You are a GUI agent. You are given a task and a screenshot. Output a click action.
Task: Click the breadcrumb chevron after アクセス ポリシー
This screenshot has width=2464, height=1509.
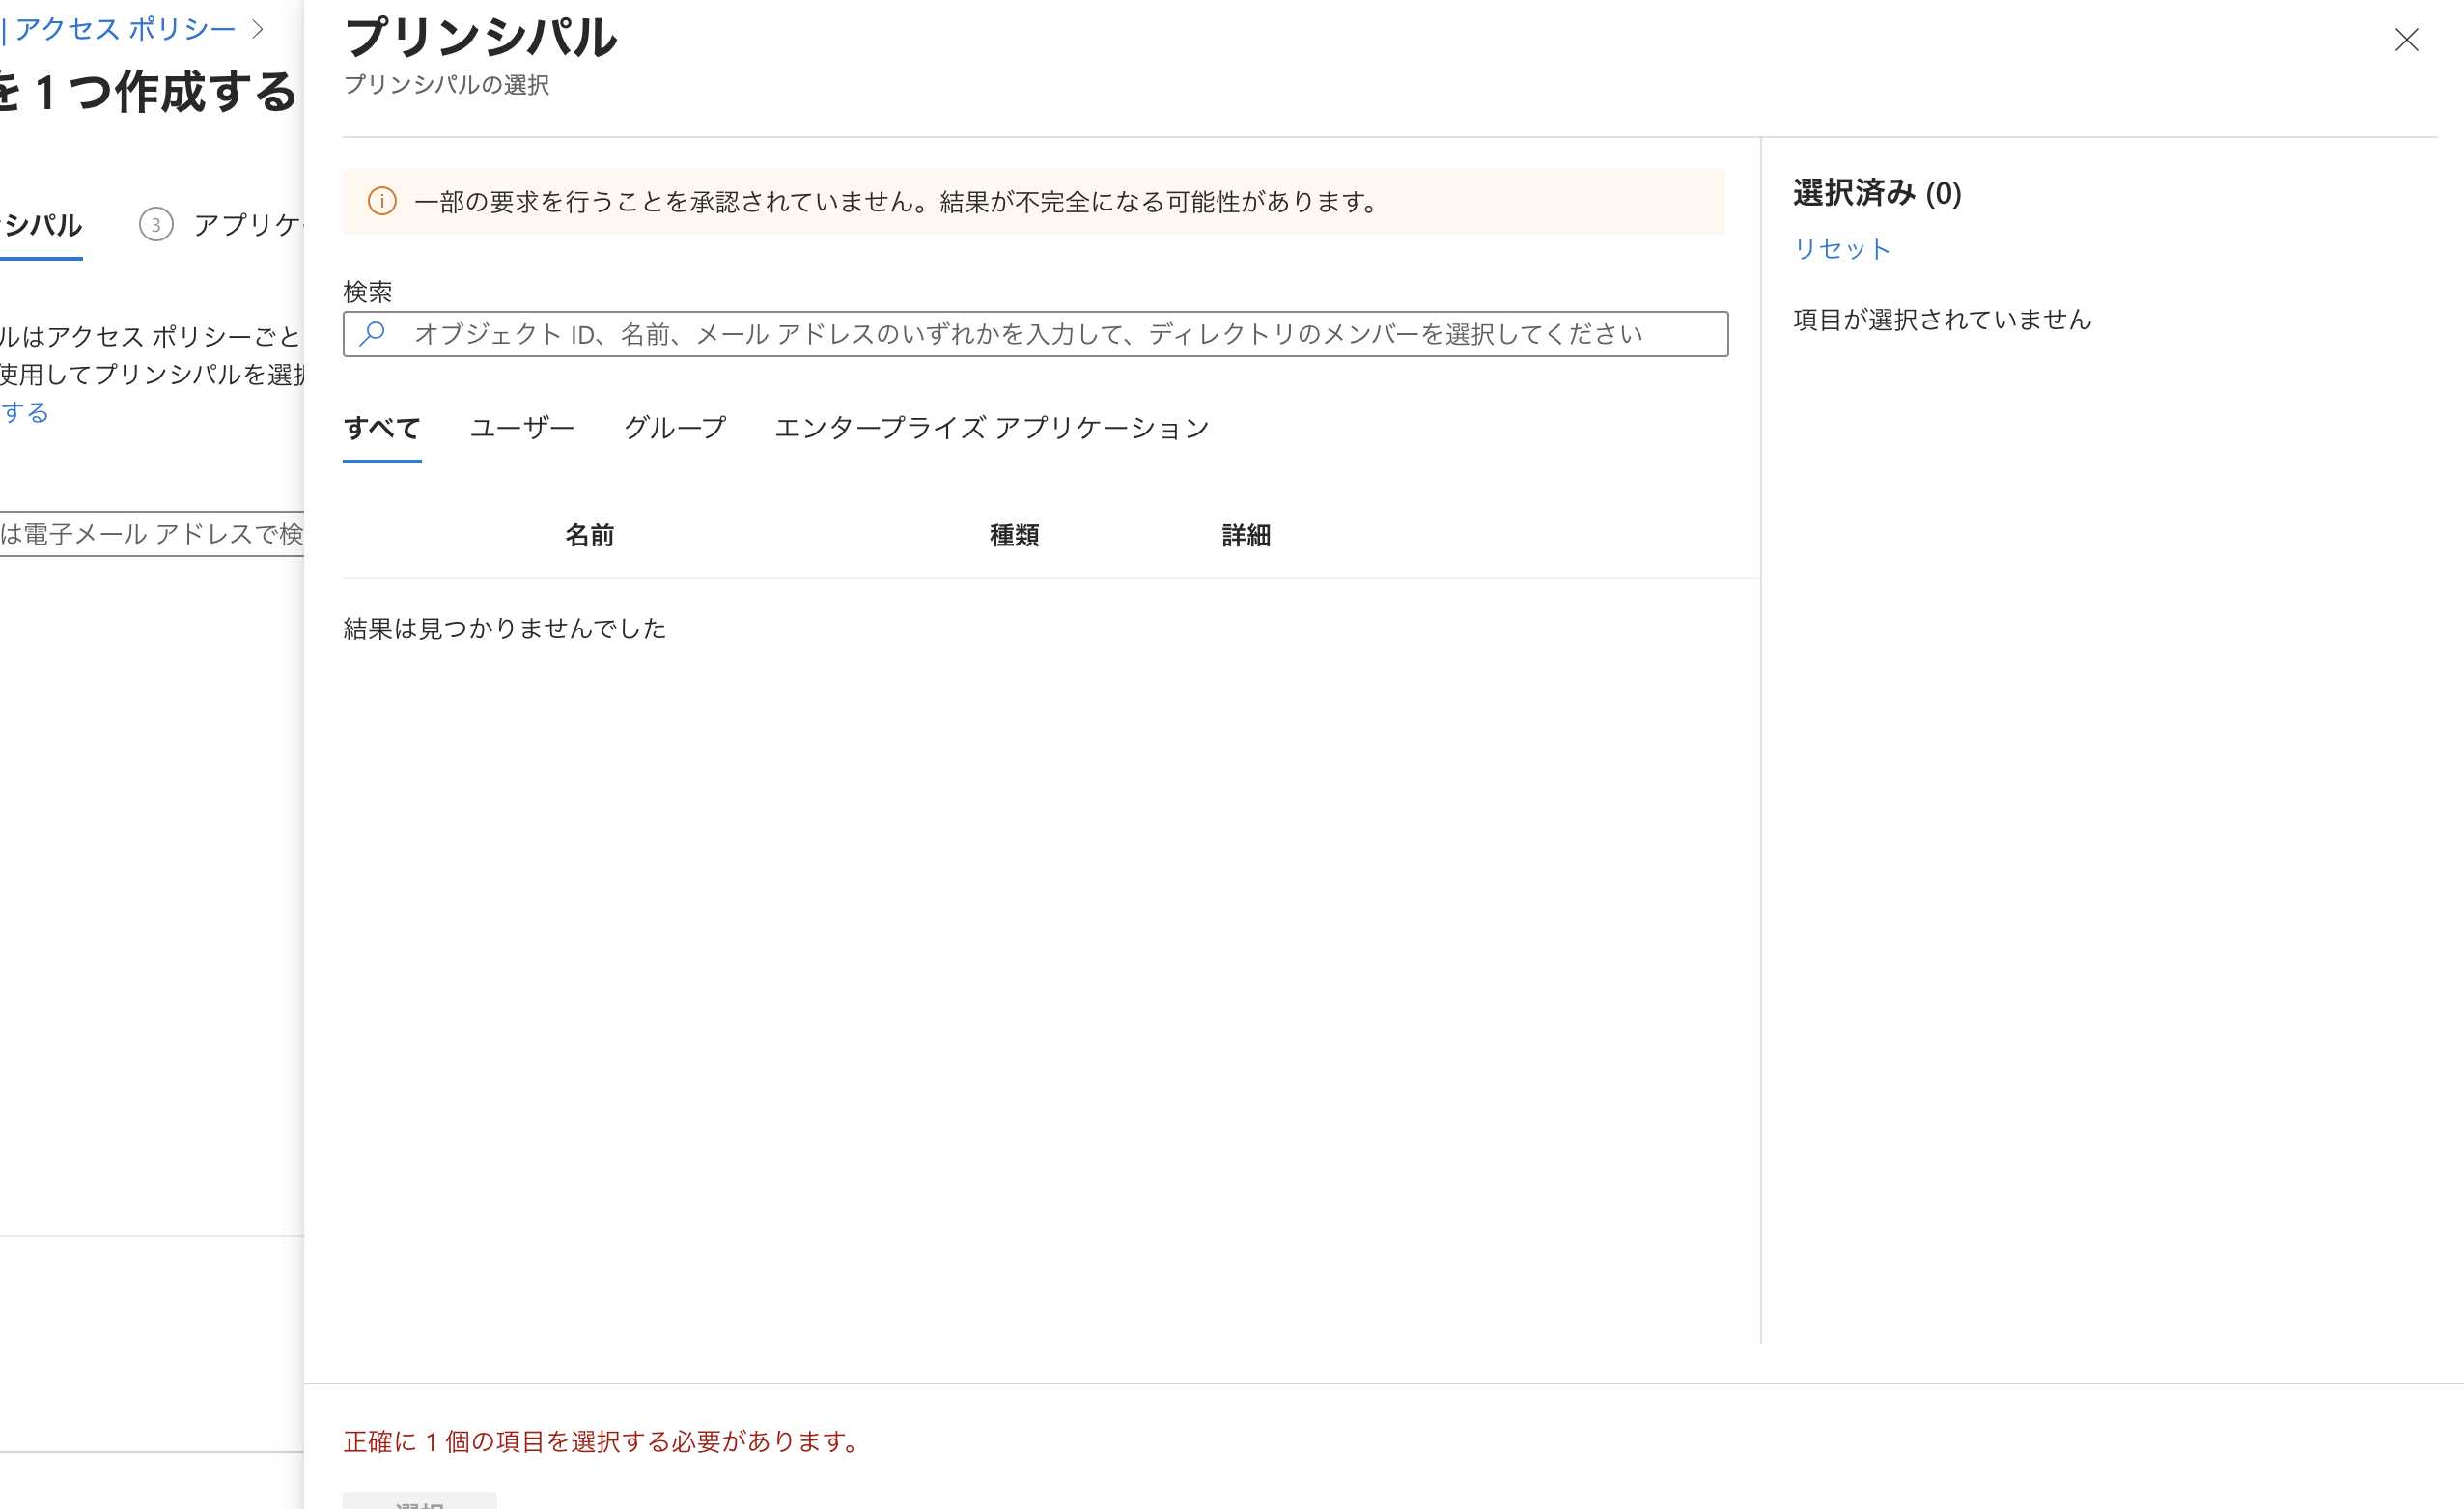point(260,29)
